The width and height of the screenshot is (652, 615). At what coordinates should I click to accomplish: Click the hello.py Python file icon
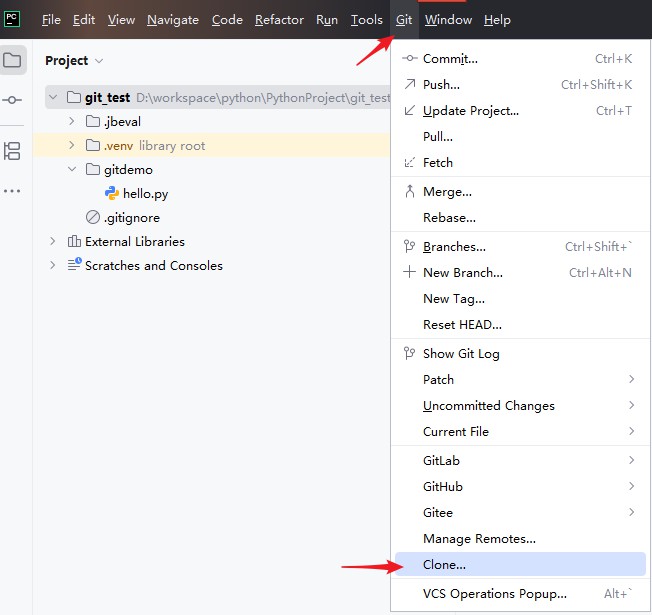point(111,193)
